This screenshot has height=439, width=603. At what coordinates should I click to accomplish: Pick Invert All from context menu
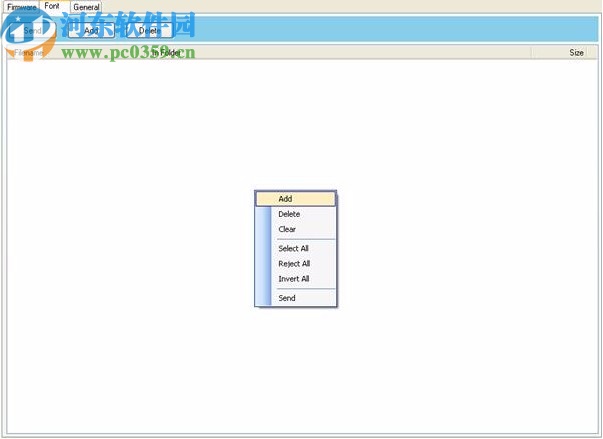[x=296, y=279]
